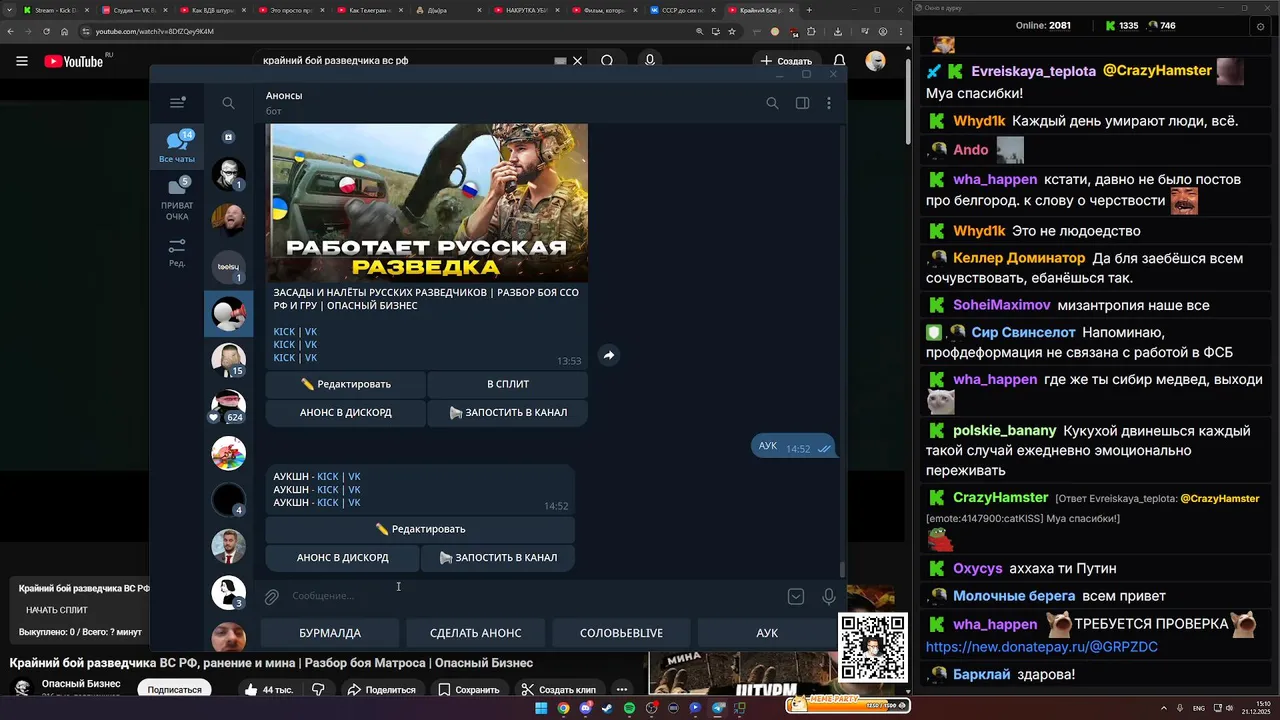Click 'Подписаться' subscribe button
This screenshot has height=720, width=1280.
pyautogui.click(x=174, y=689)
